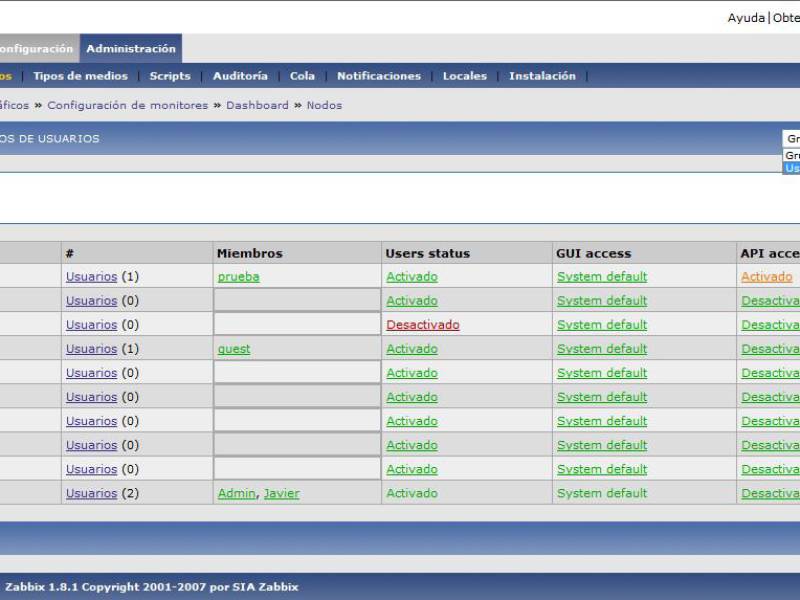Open the prueba member link
800x600 pixels.
tap(238, 277)
